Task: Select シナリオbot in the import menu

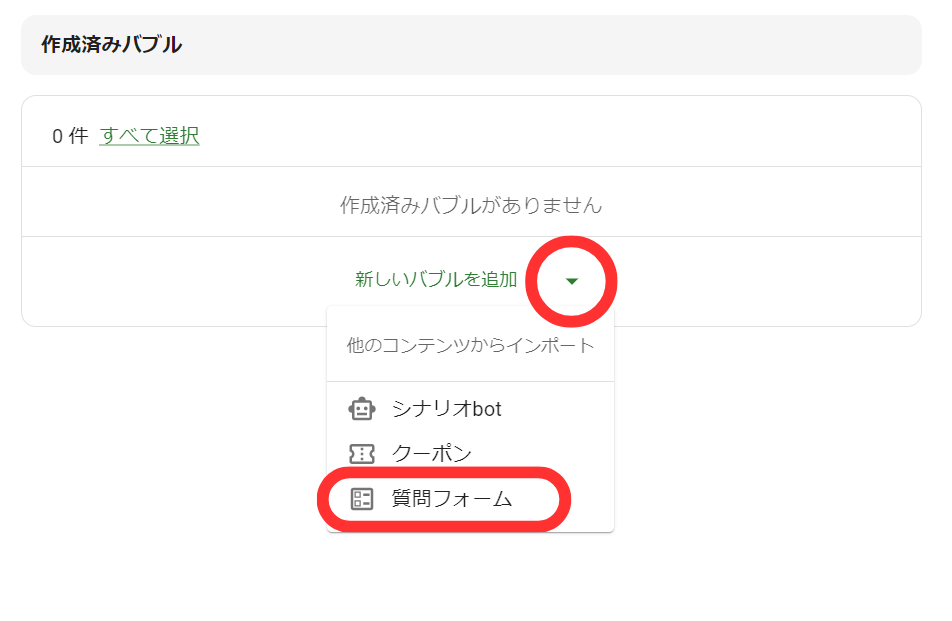Action: pyautogui.click(x=441, y=409)
